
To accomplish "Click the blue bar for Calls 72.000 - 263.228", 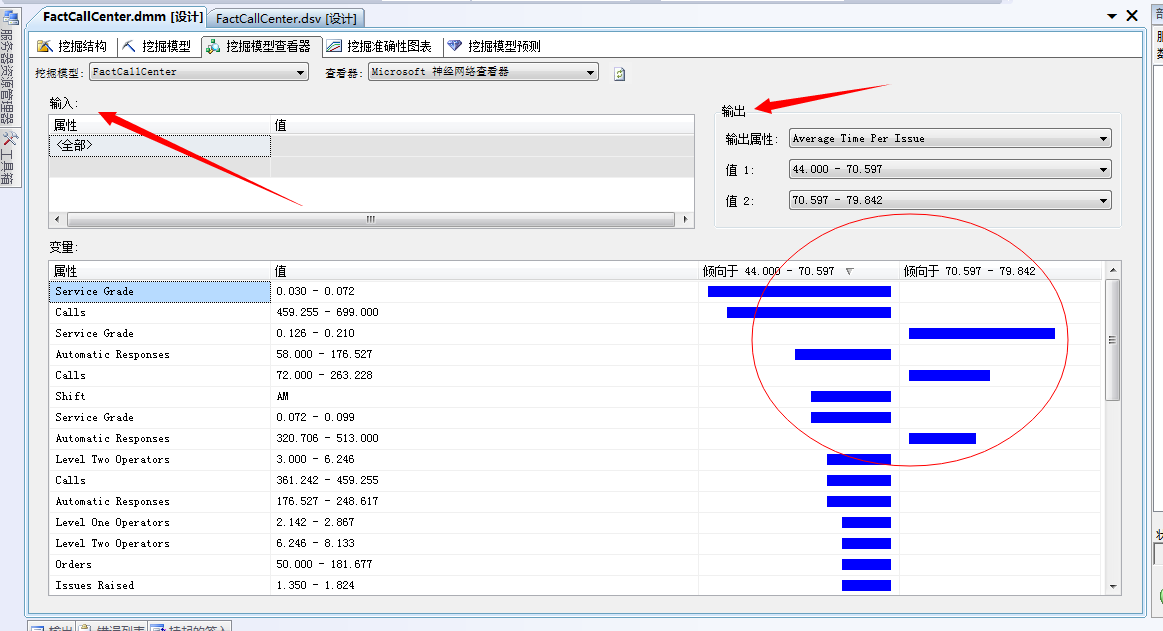I will coord(949,376).
